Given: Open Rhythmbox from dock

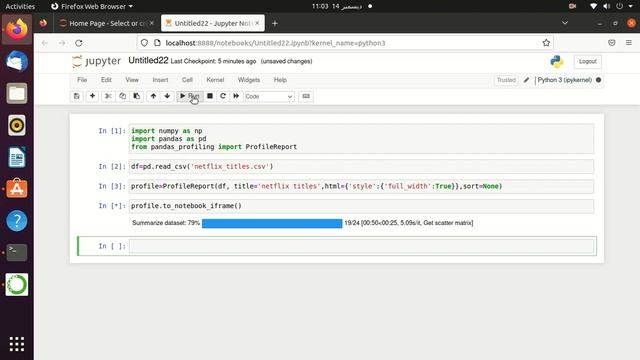Looking at the screenshot, I should tap(17, 125).
